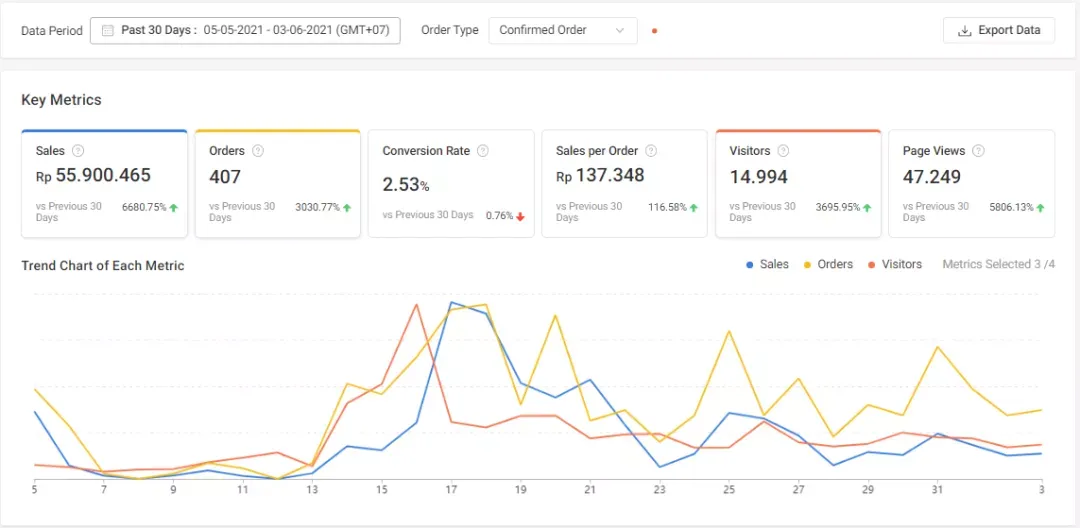Expand the Confirmed Order dropdown arrow
This screenshot has width=1080, height=528.
tap(621, 30)
